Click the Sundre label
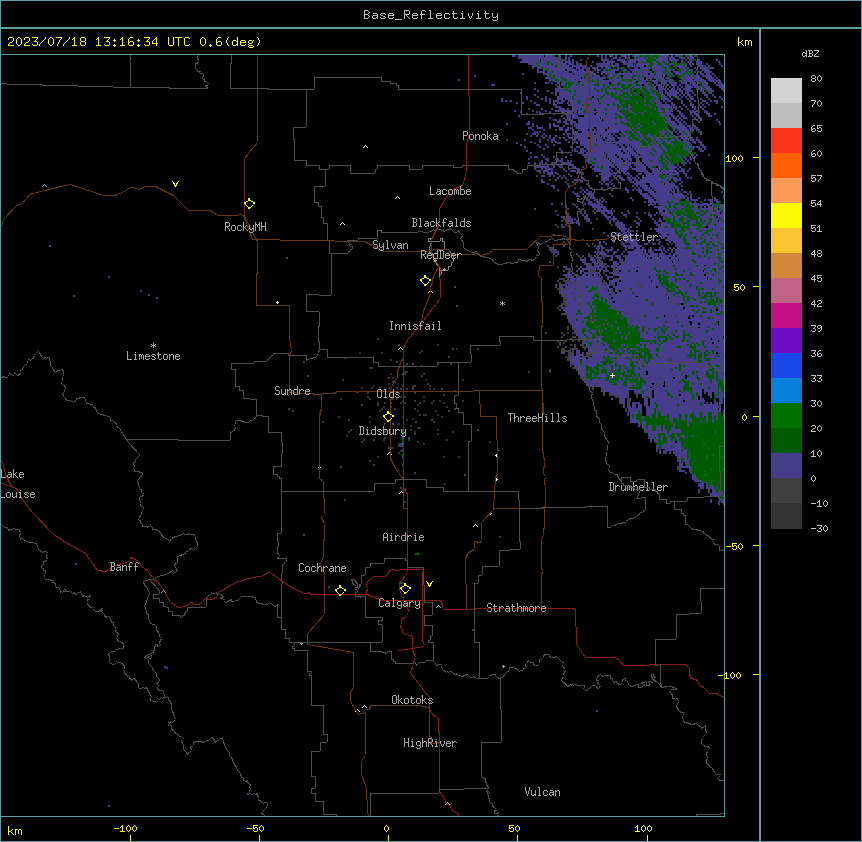The image size is (862, 842). (x=292, y=391)
